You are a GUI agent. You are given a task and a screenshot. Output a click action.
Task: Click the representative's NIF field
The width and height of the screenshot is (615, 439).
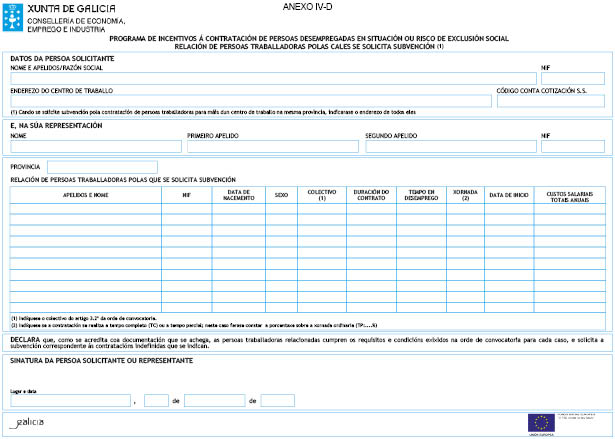(574, 146)
